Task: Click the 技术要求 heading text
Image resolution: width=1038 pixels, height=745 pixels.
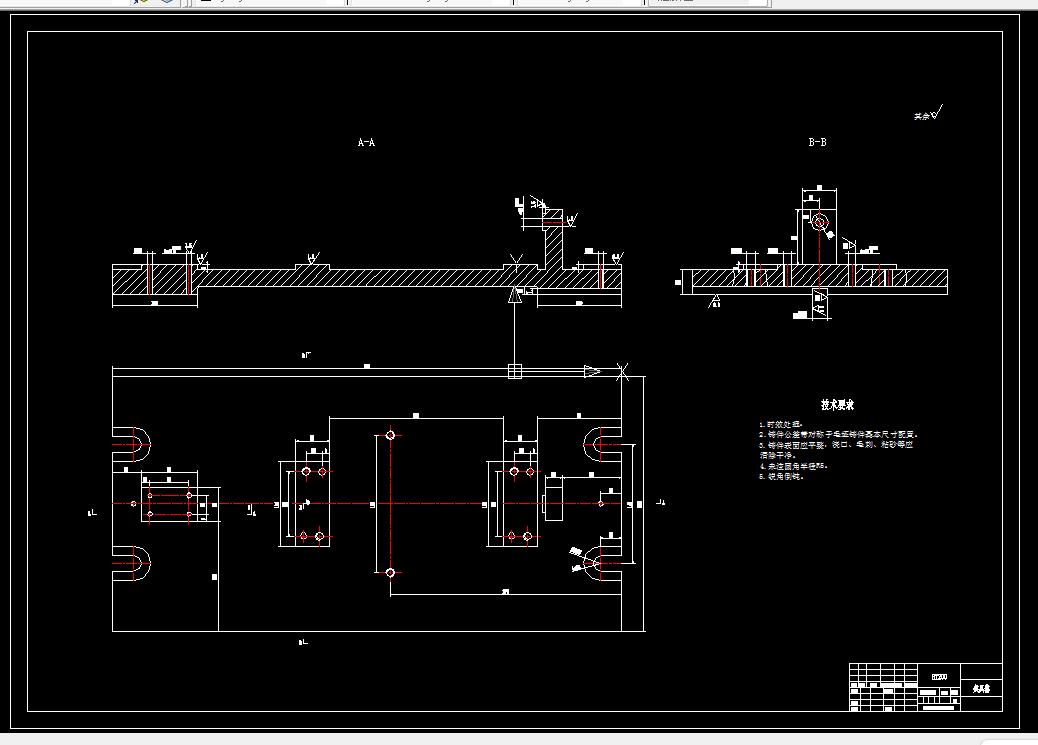Action: 837,405
